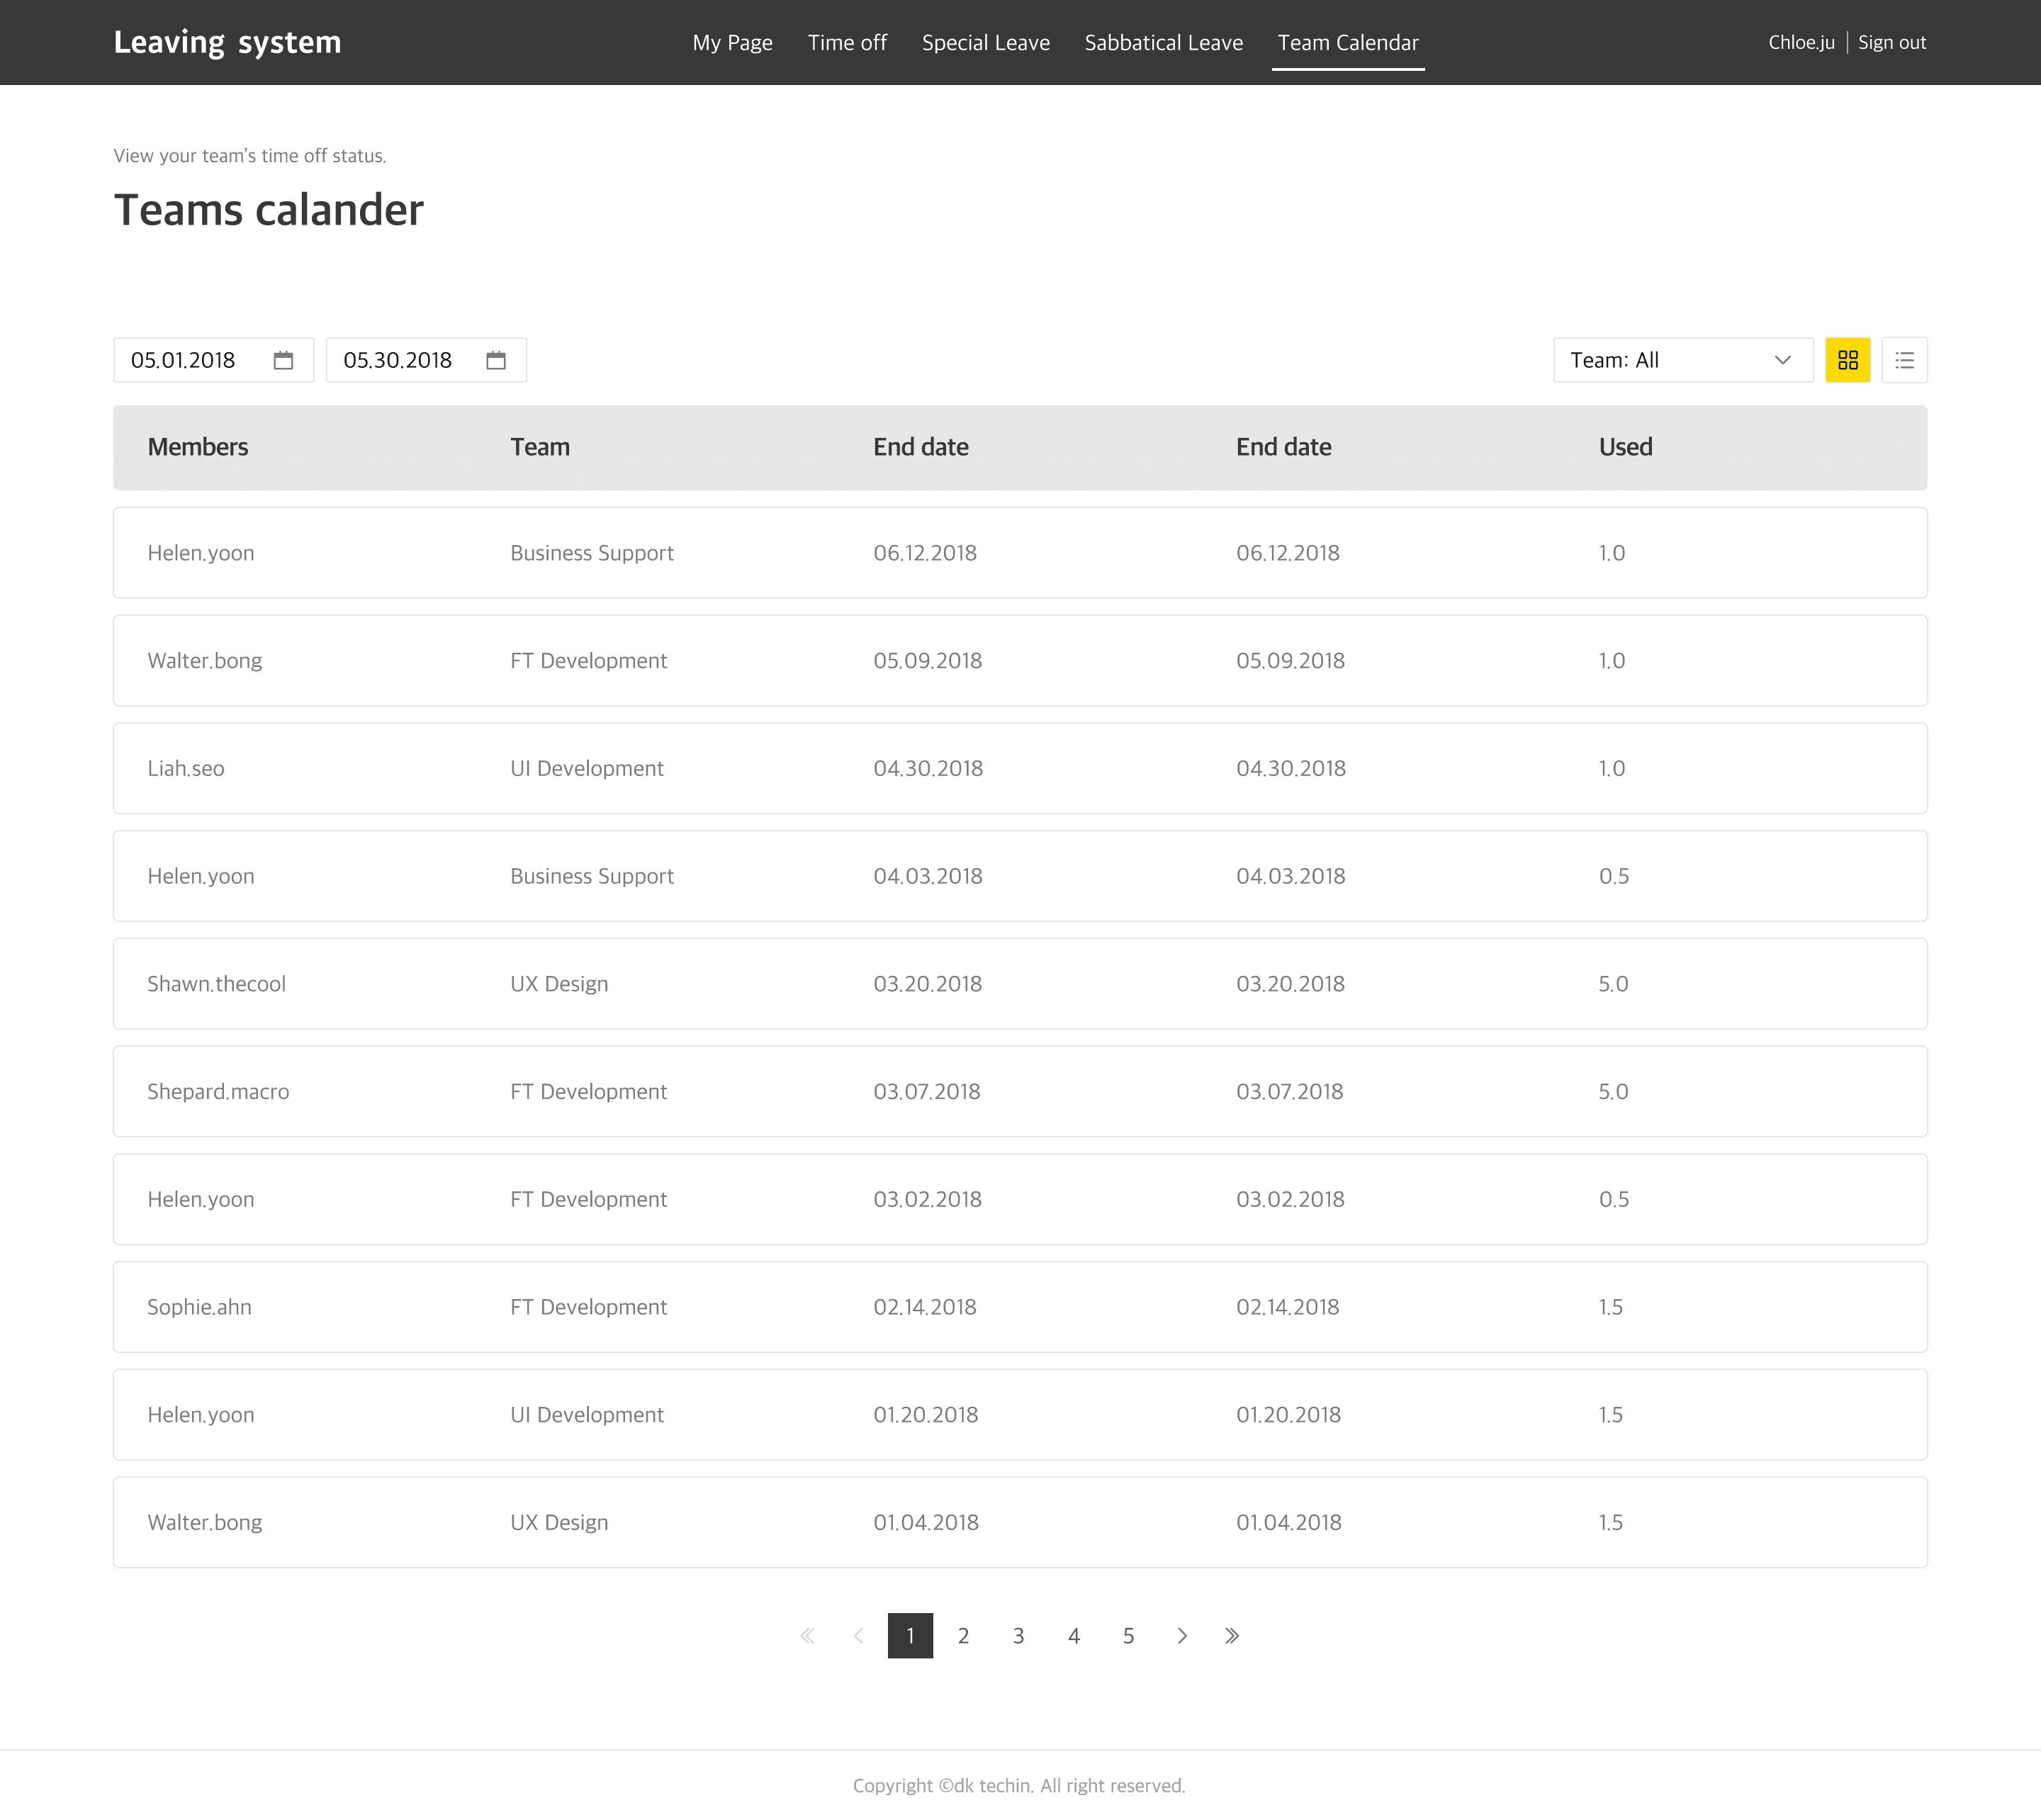Open the My Page tab
Viewport: 2041px width, 1820px height.
(732, 43)
